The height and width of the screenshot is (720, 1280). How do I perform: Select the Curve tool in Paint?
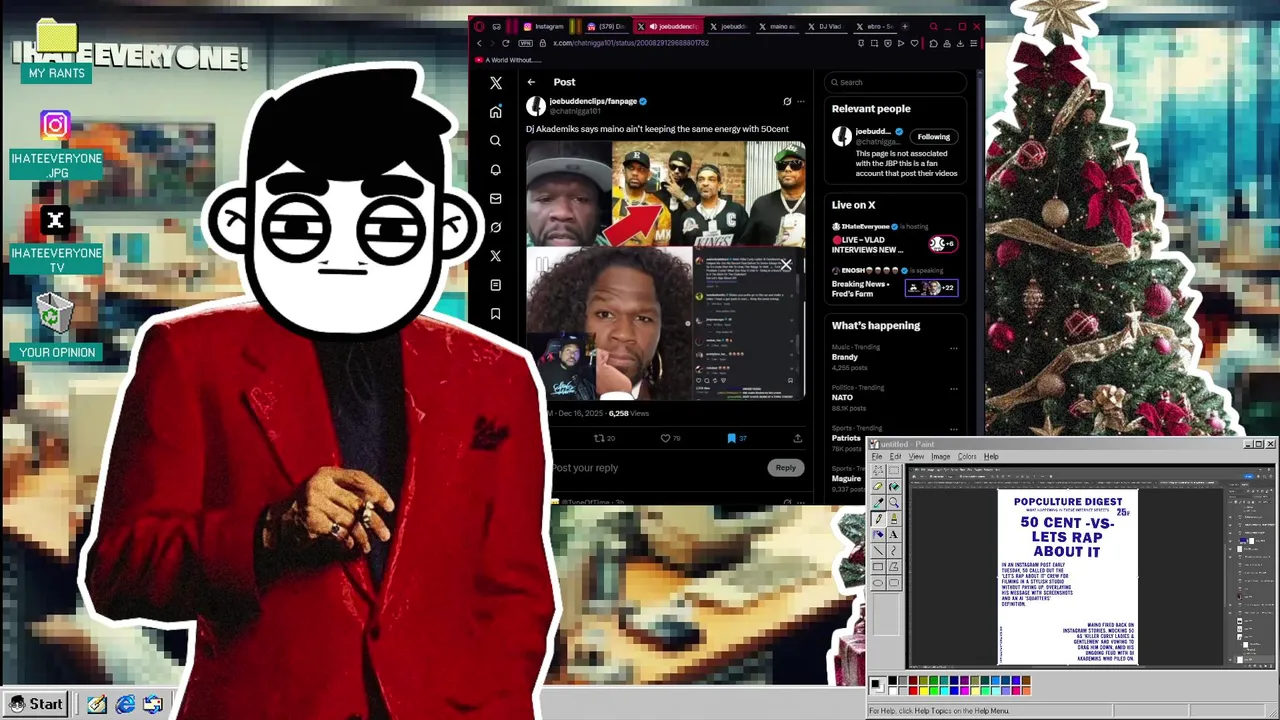(x=894, y=550)
